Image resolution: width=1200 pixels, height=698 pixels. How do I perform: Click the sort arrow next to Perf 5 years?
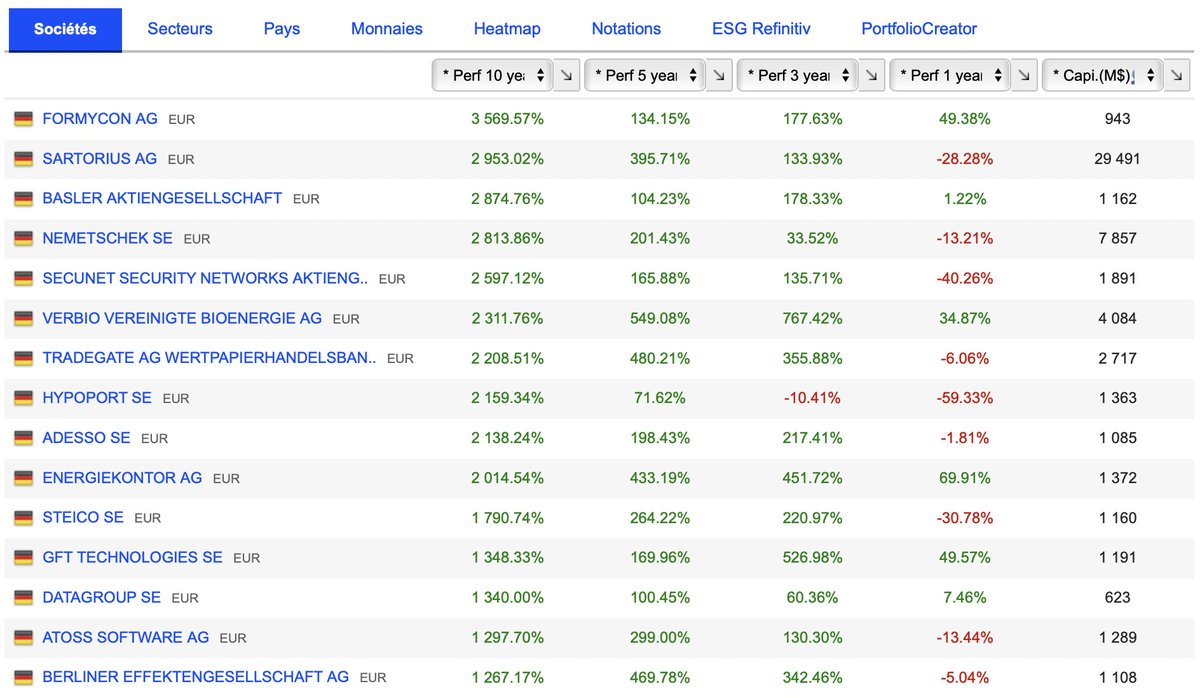click(x=719, y=75)
